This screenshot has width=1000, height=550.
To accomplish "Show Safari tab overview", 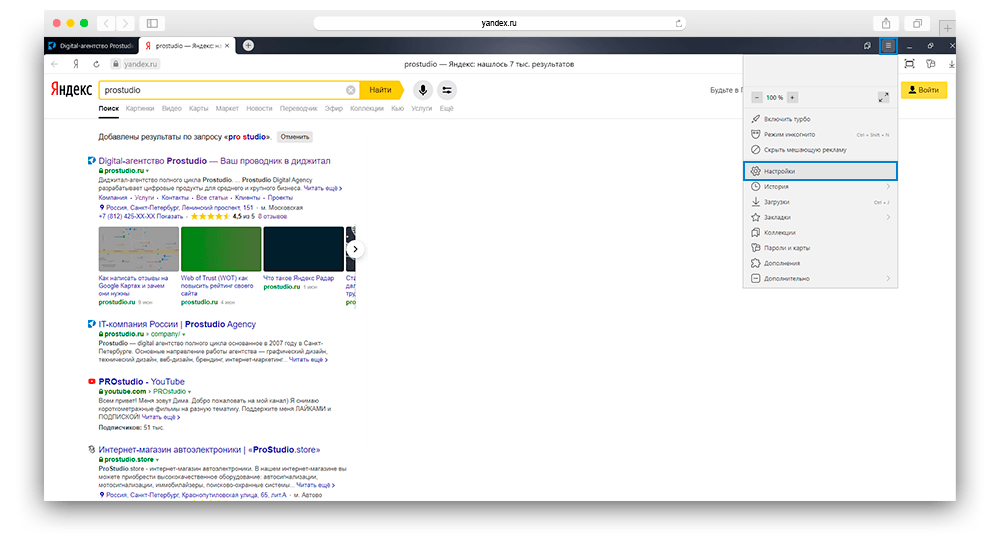I will point(917,24).
